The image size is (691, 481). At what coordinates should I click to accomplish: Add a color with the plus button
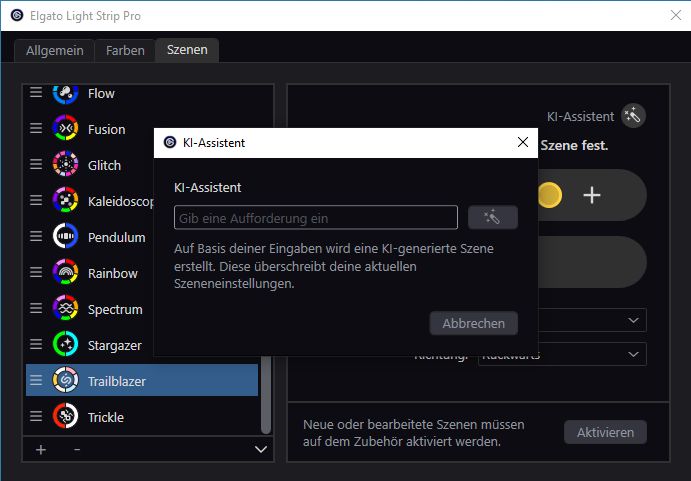[592, 195]
